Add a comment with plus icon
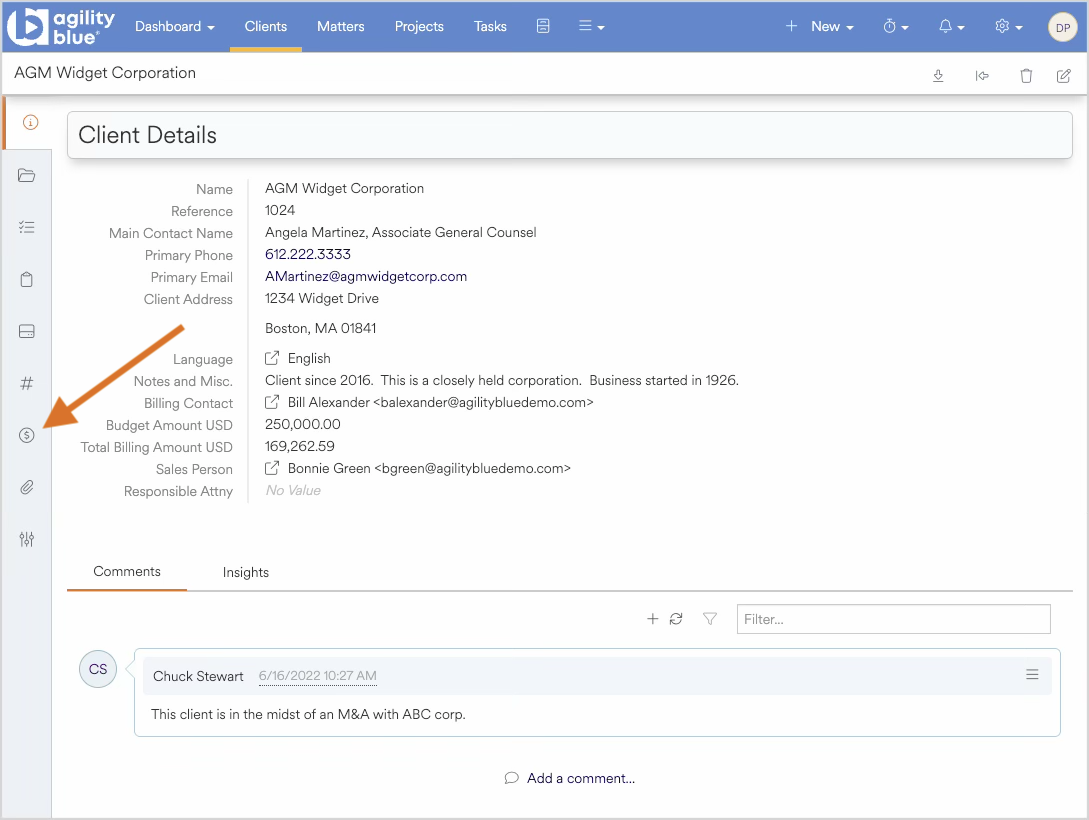Viewport: 1089px width, 820px height. [x=652, y=619]
